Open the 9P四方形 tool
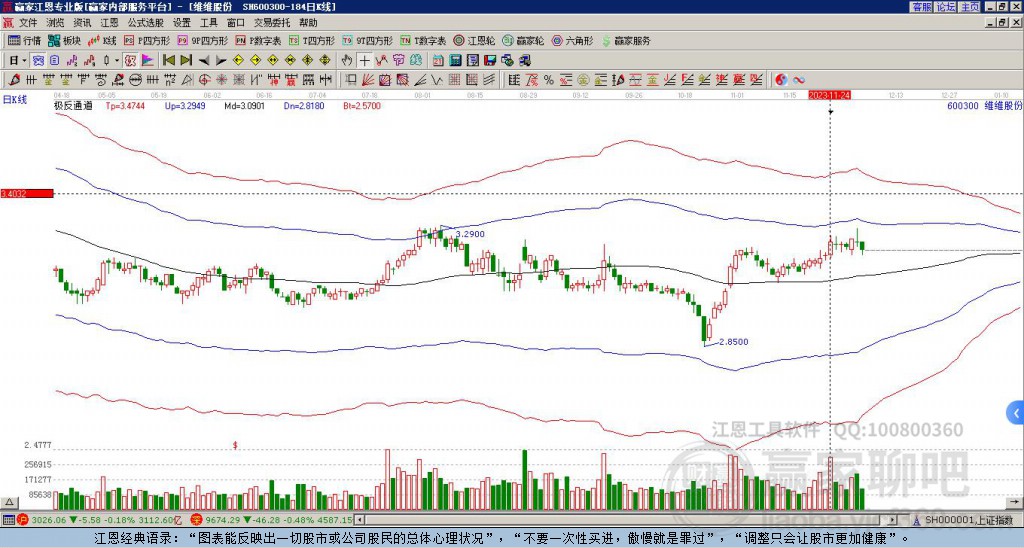The height and width of the screenshot is (548, 1024). coord(202,40)
